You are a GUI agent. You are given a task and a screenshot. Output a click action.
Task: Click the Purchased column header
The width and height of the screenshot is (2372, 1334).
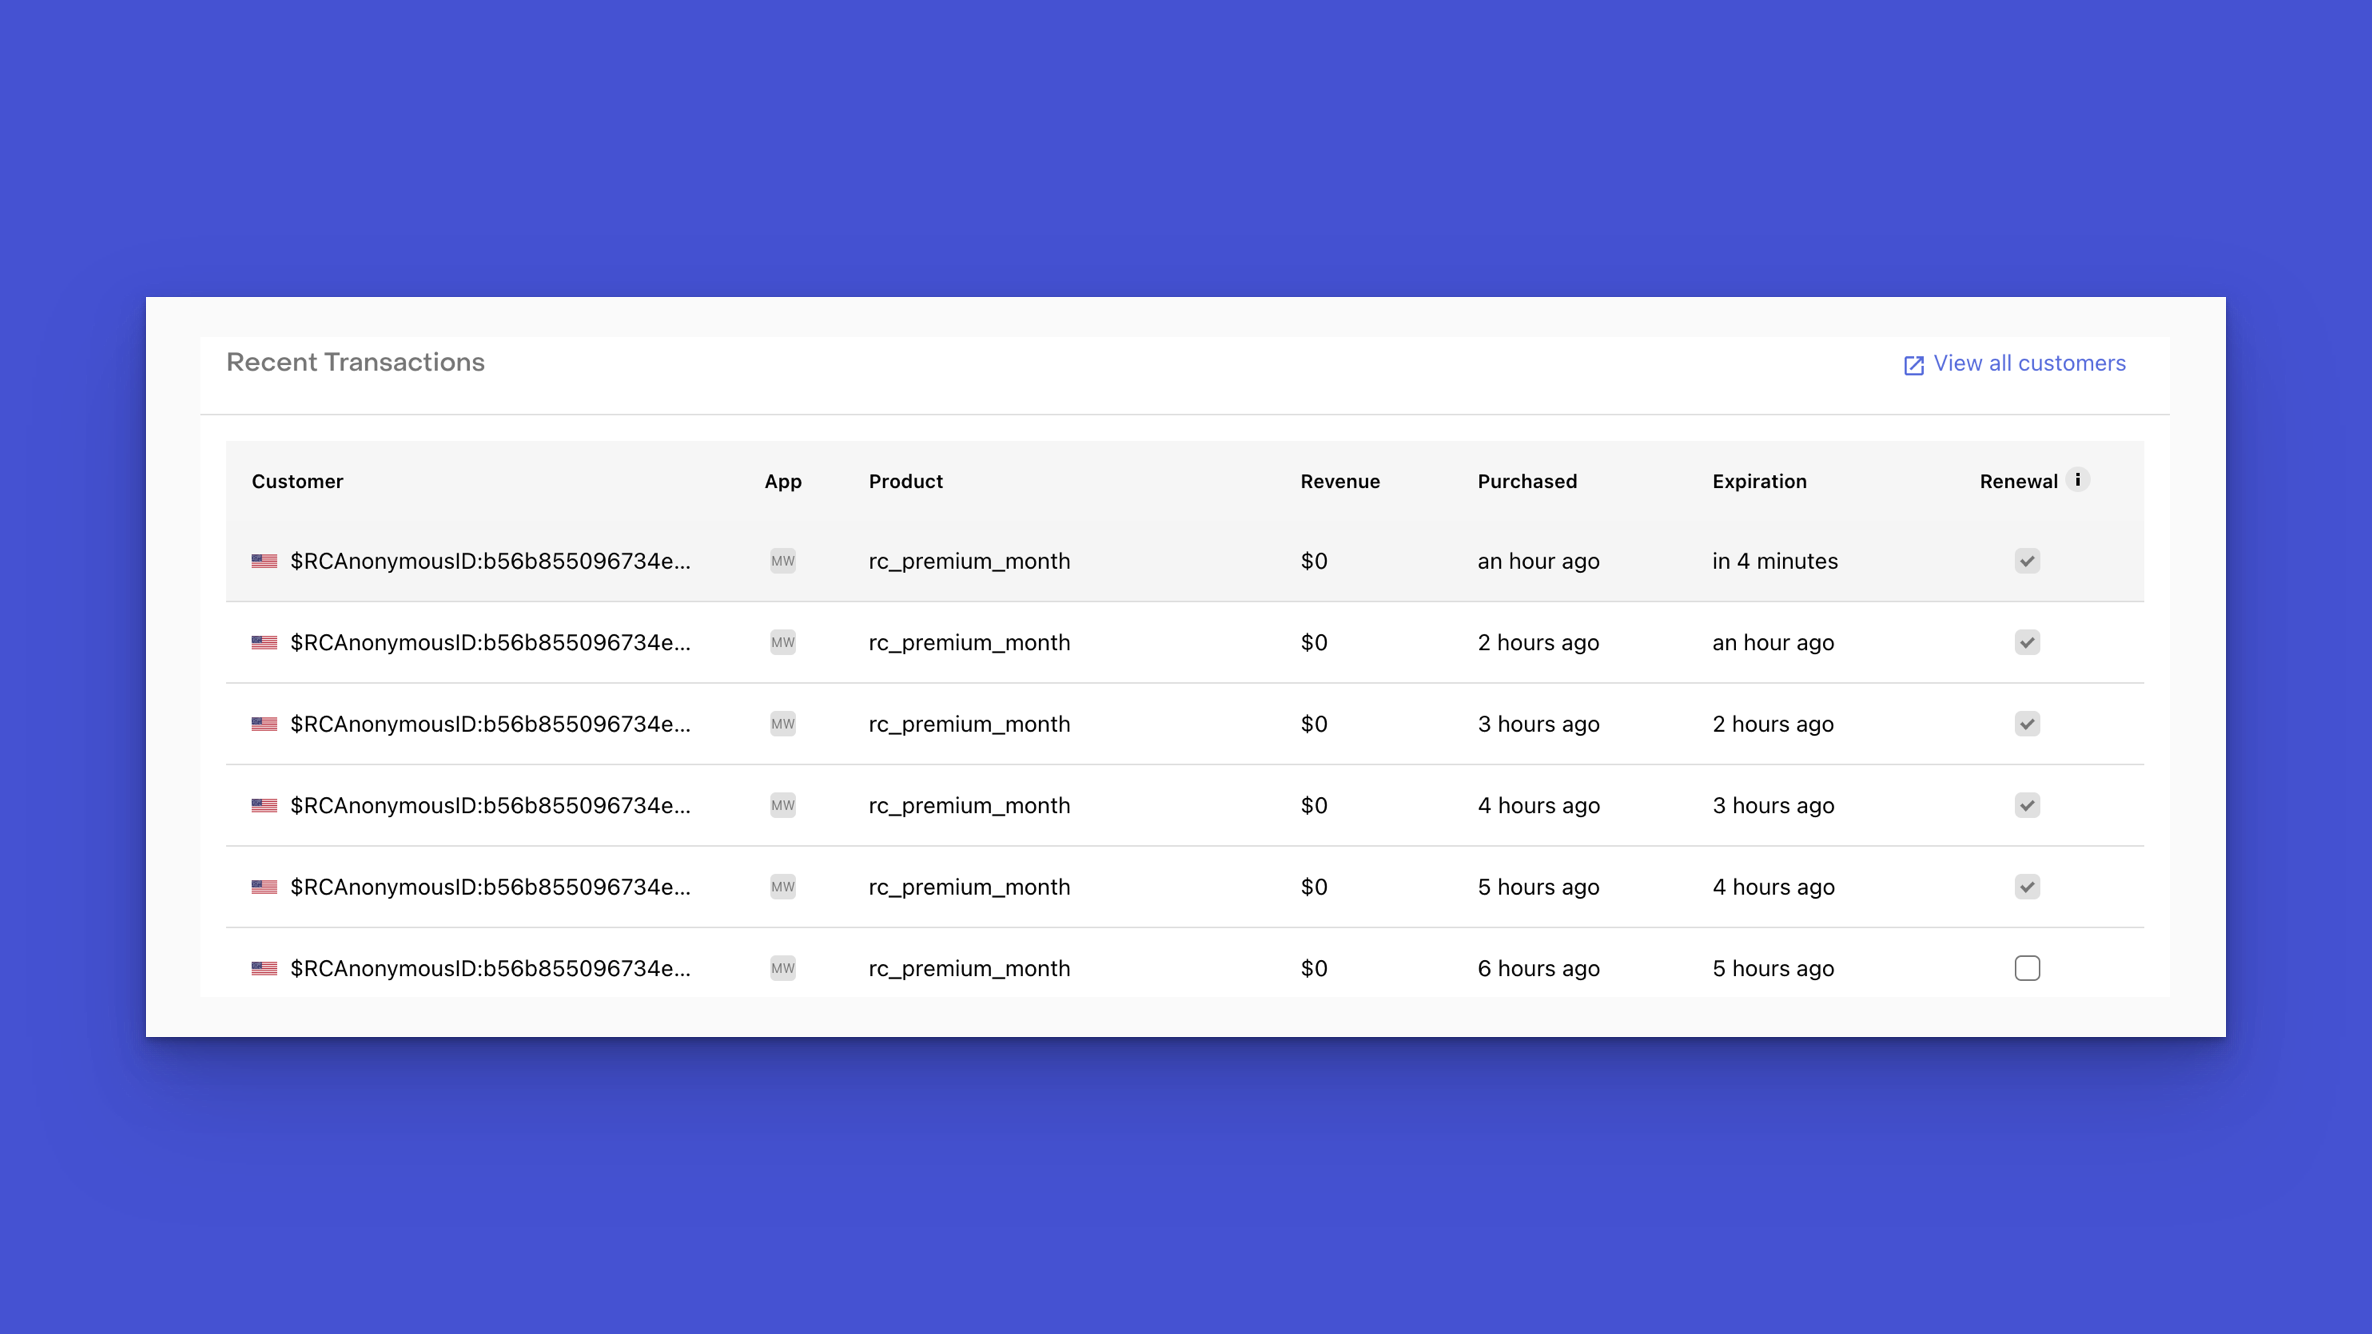(1527, 482)
